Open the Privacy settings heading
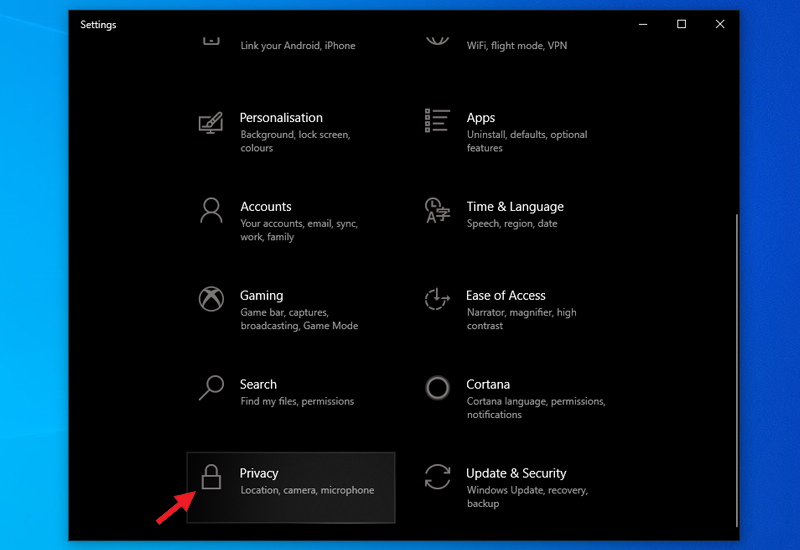The image size is (800, 550). pos(259,473)
